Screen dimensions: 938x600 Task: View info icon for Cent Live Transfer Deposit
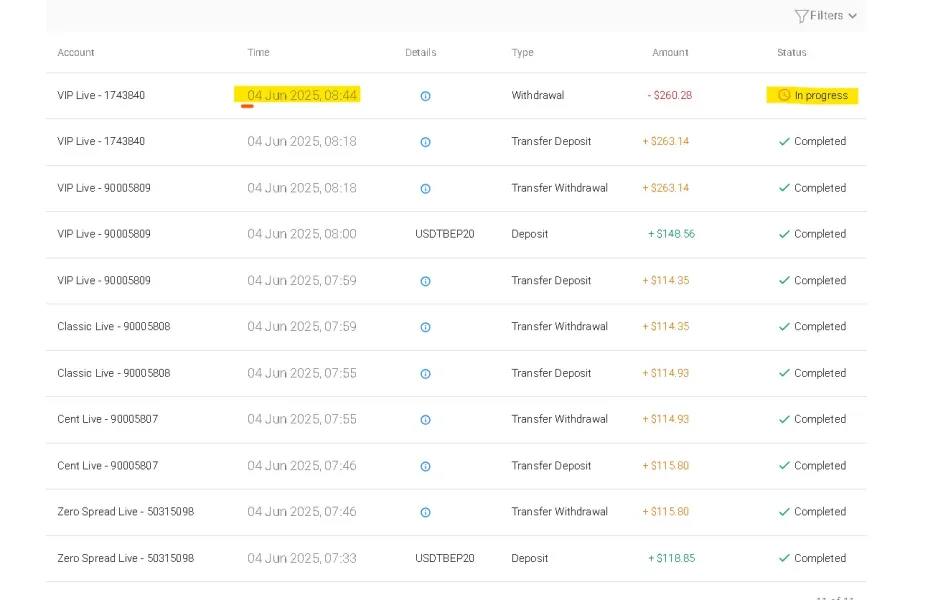[425, 466]
